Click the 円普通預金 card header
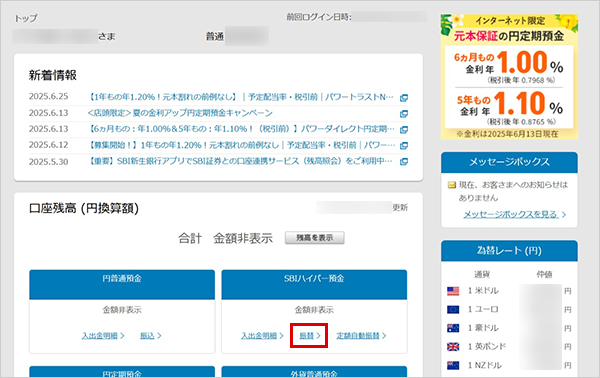This screenshot has height=378, width=600. tap(122, 284)
